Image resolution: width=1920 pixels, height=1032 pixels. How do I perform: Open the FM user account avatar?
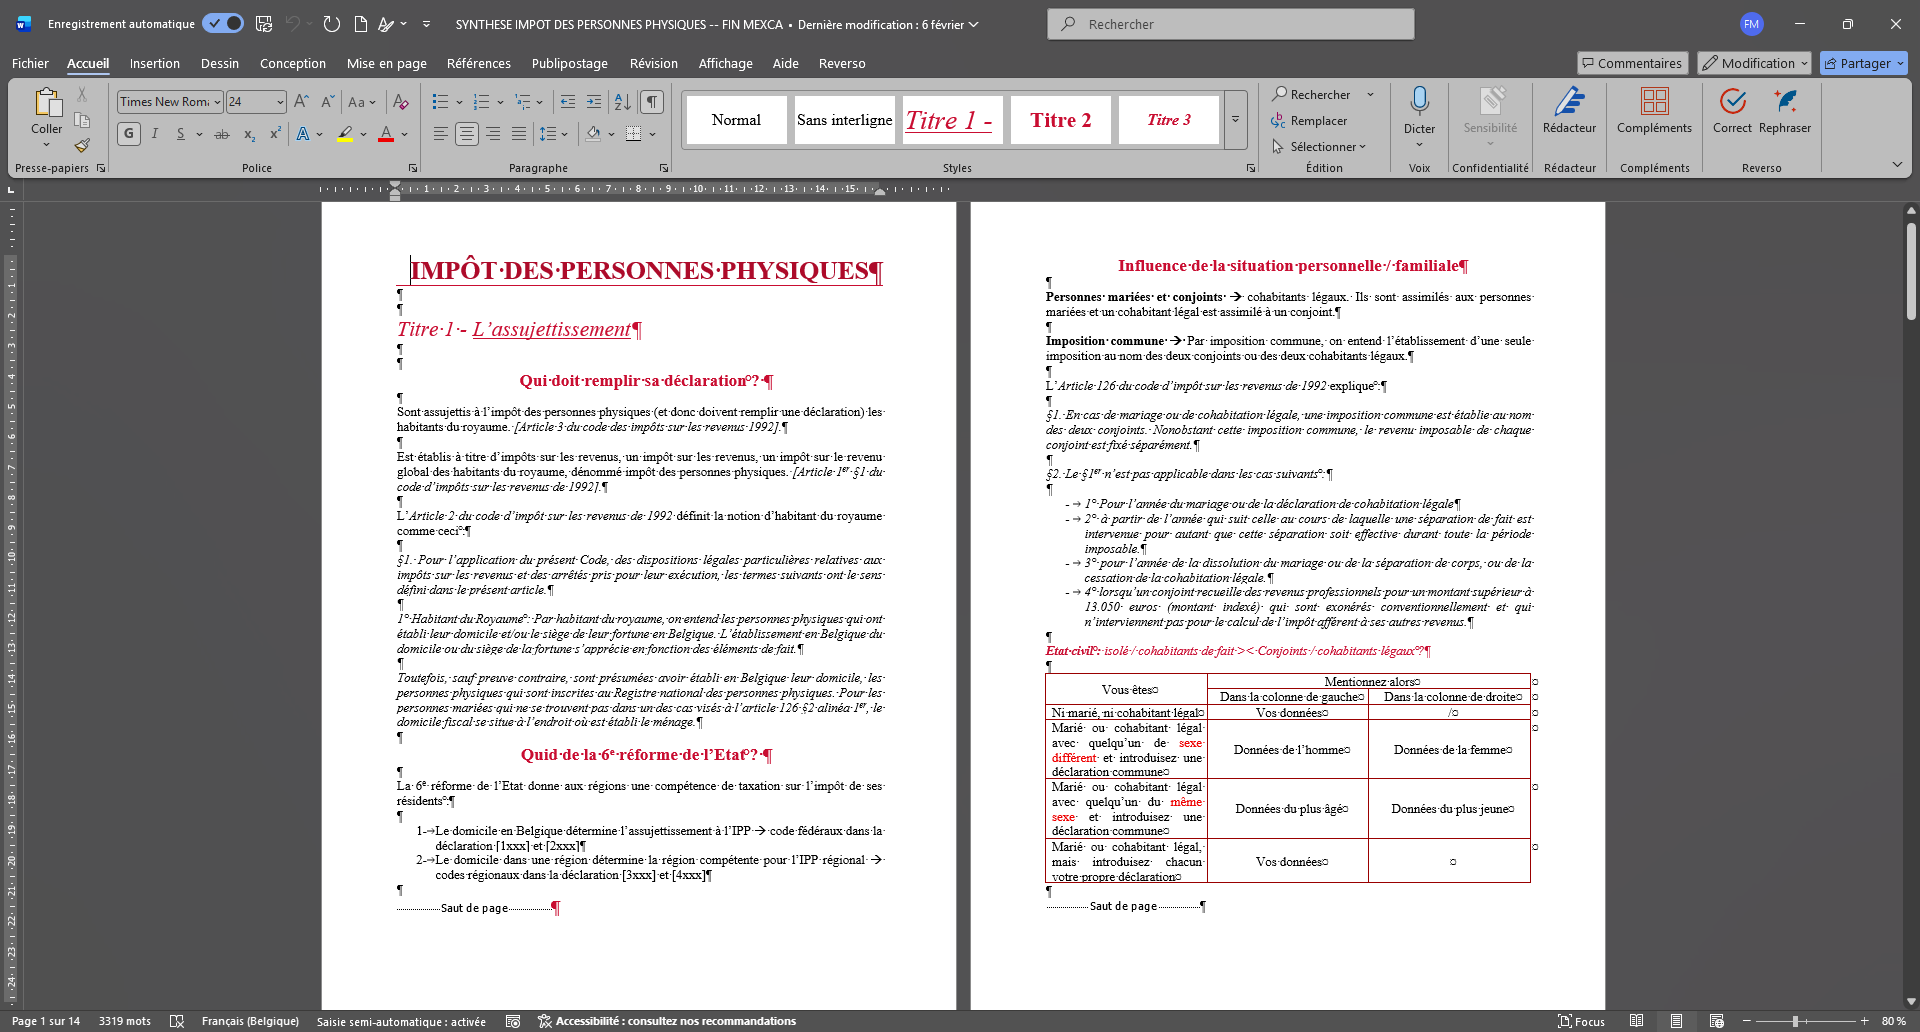point(1751,24)
